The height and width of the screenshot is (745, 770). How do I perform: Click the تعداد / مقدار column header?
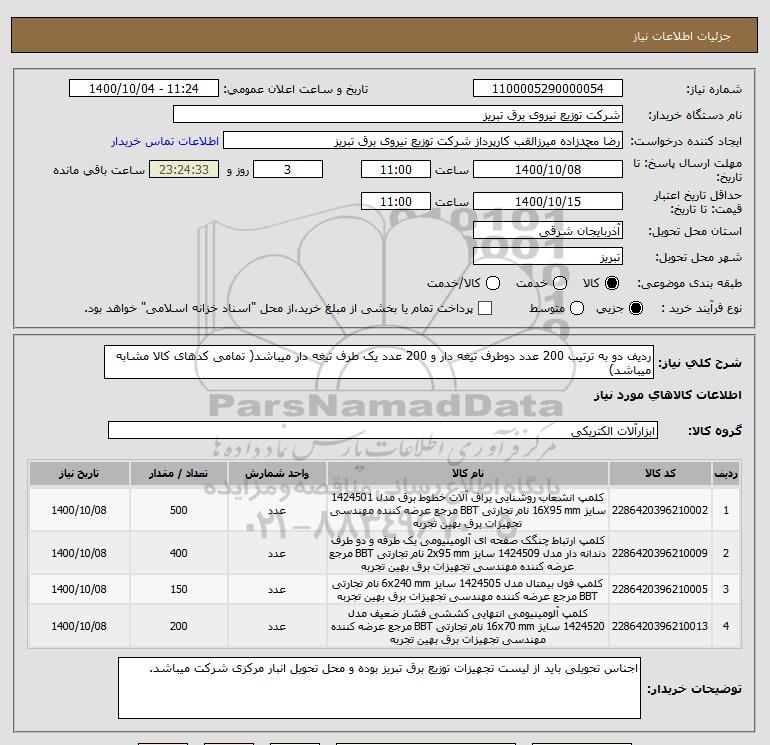(x=178, y=473)
